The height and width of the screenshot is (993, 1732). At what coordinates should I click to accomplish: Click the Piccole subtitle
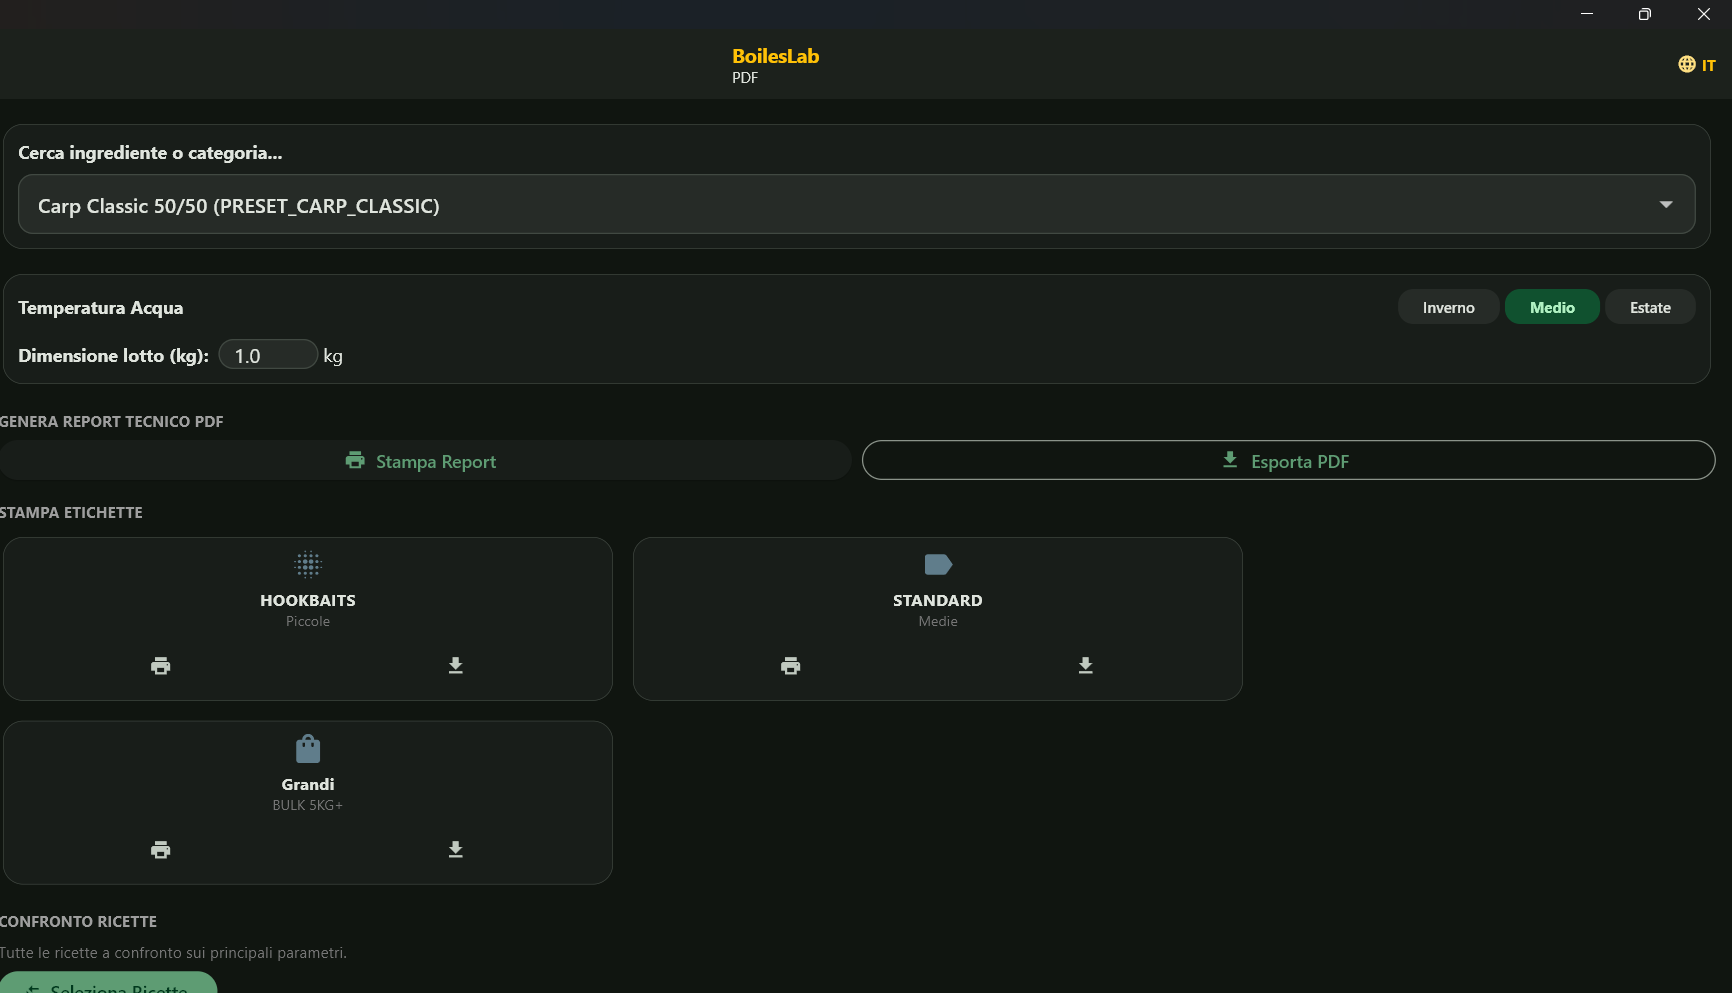[x=308, y=621]
